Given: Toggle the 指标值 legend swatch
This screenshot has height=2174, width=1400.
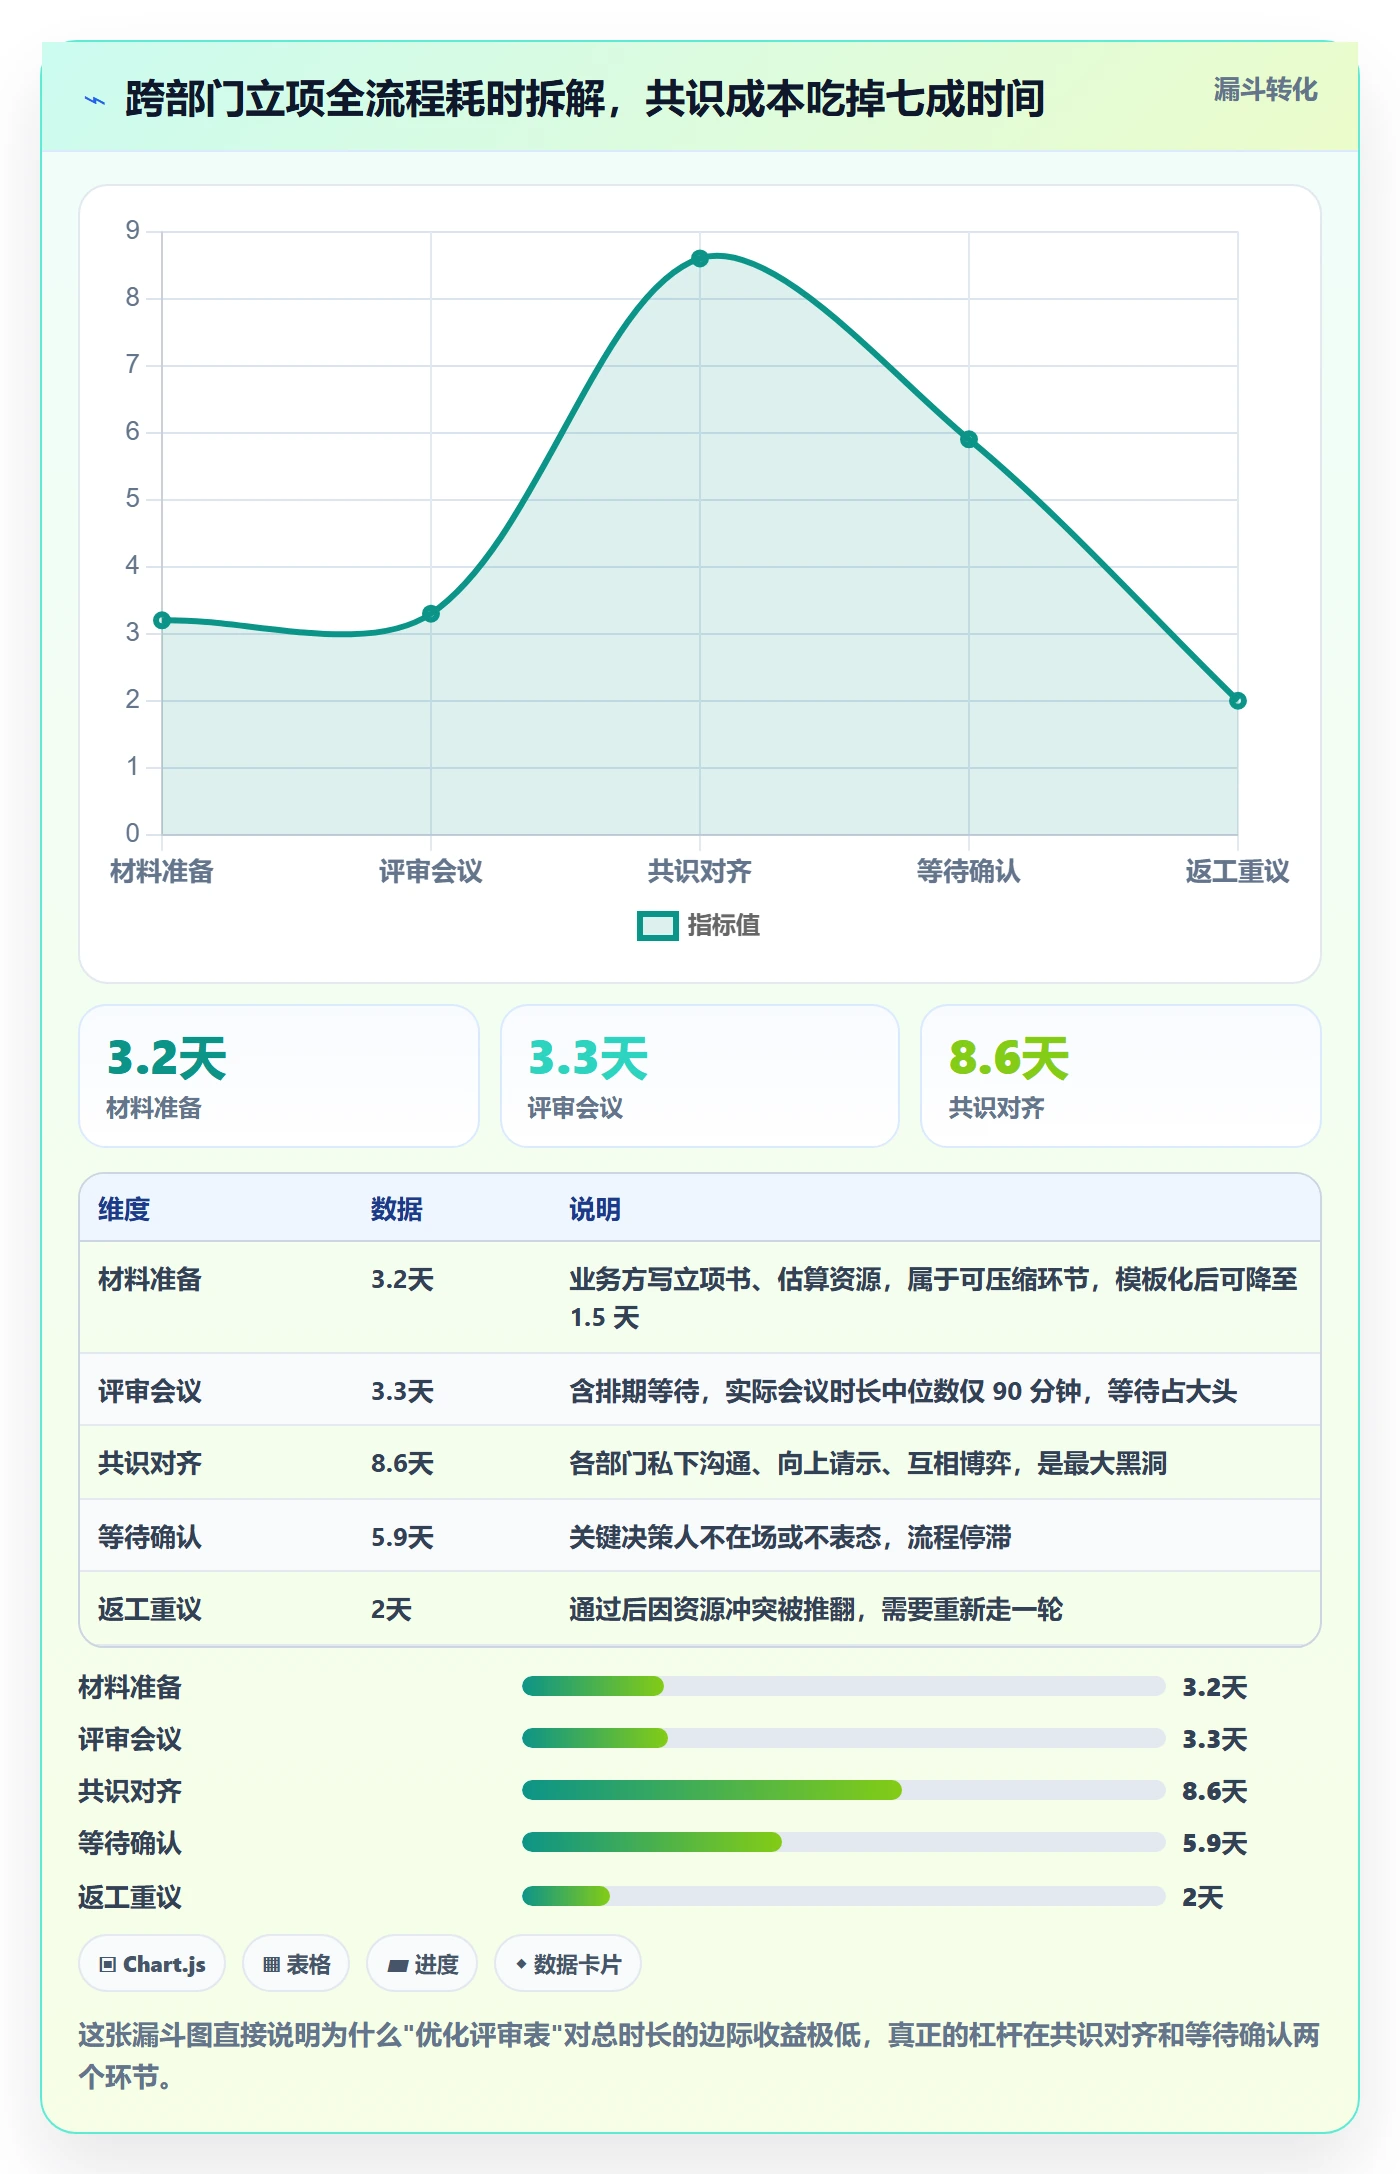Looking at the screenshot, I should [x=658, y=926].
